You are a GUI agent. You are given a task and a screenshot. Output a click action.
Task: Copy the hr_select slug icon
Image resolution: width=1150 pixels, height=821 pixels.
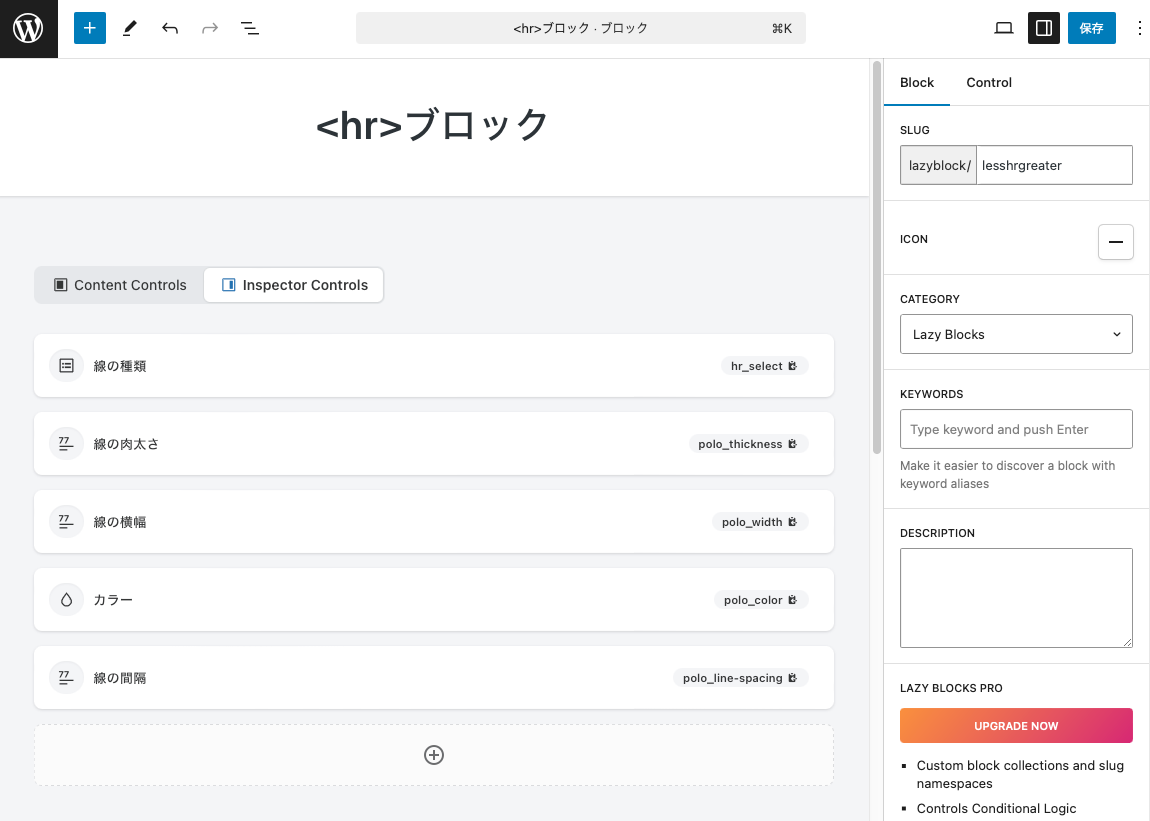tap(793, 366)
